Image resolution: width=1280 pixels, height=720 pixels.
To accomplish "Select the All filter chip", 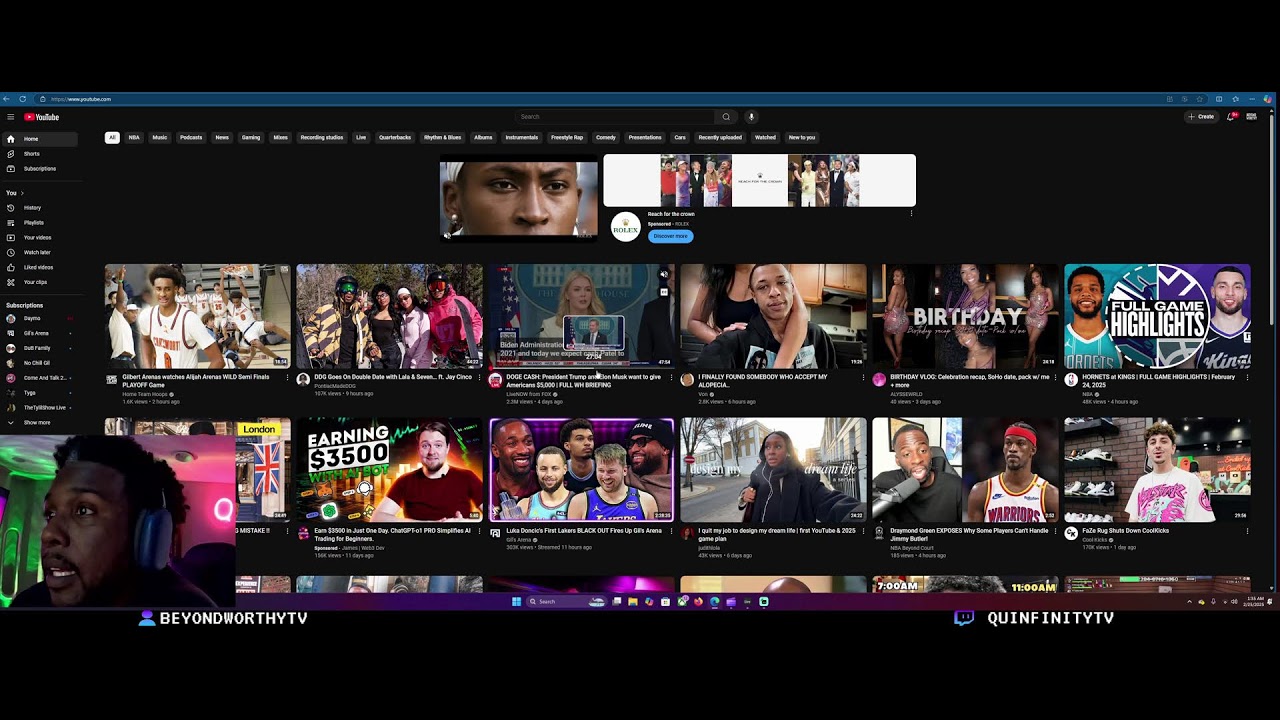I will (112, 137).
